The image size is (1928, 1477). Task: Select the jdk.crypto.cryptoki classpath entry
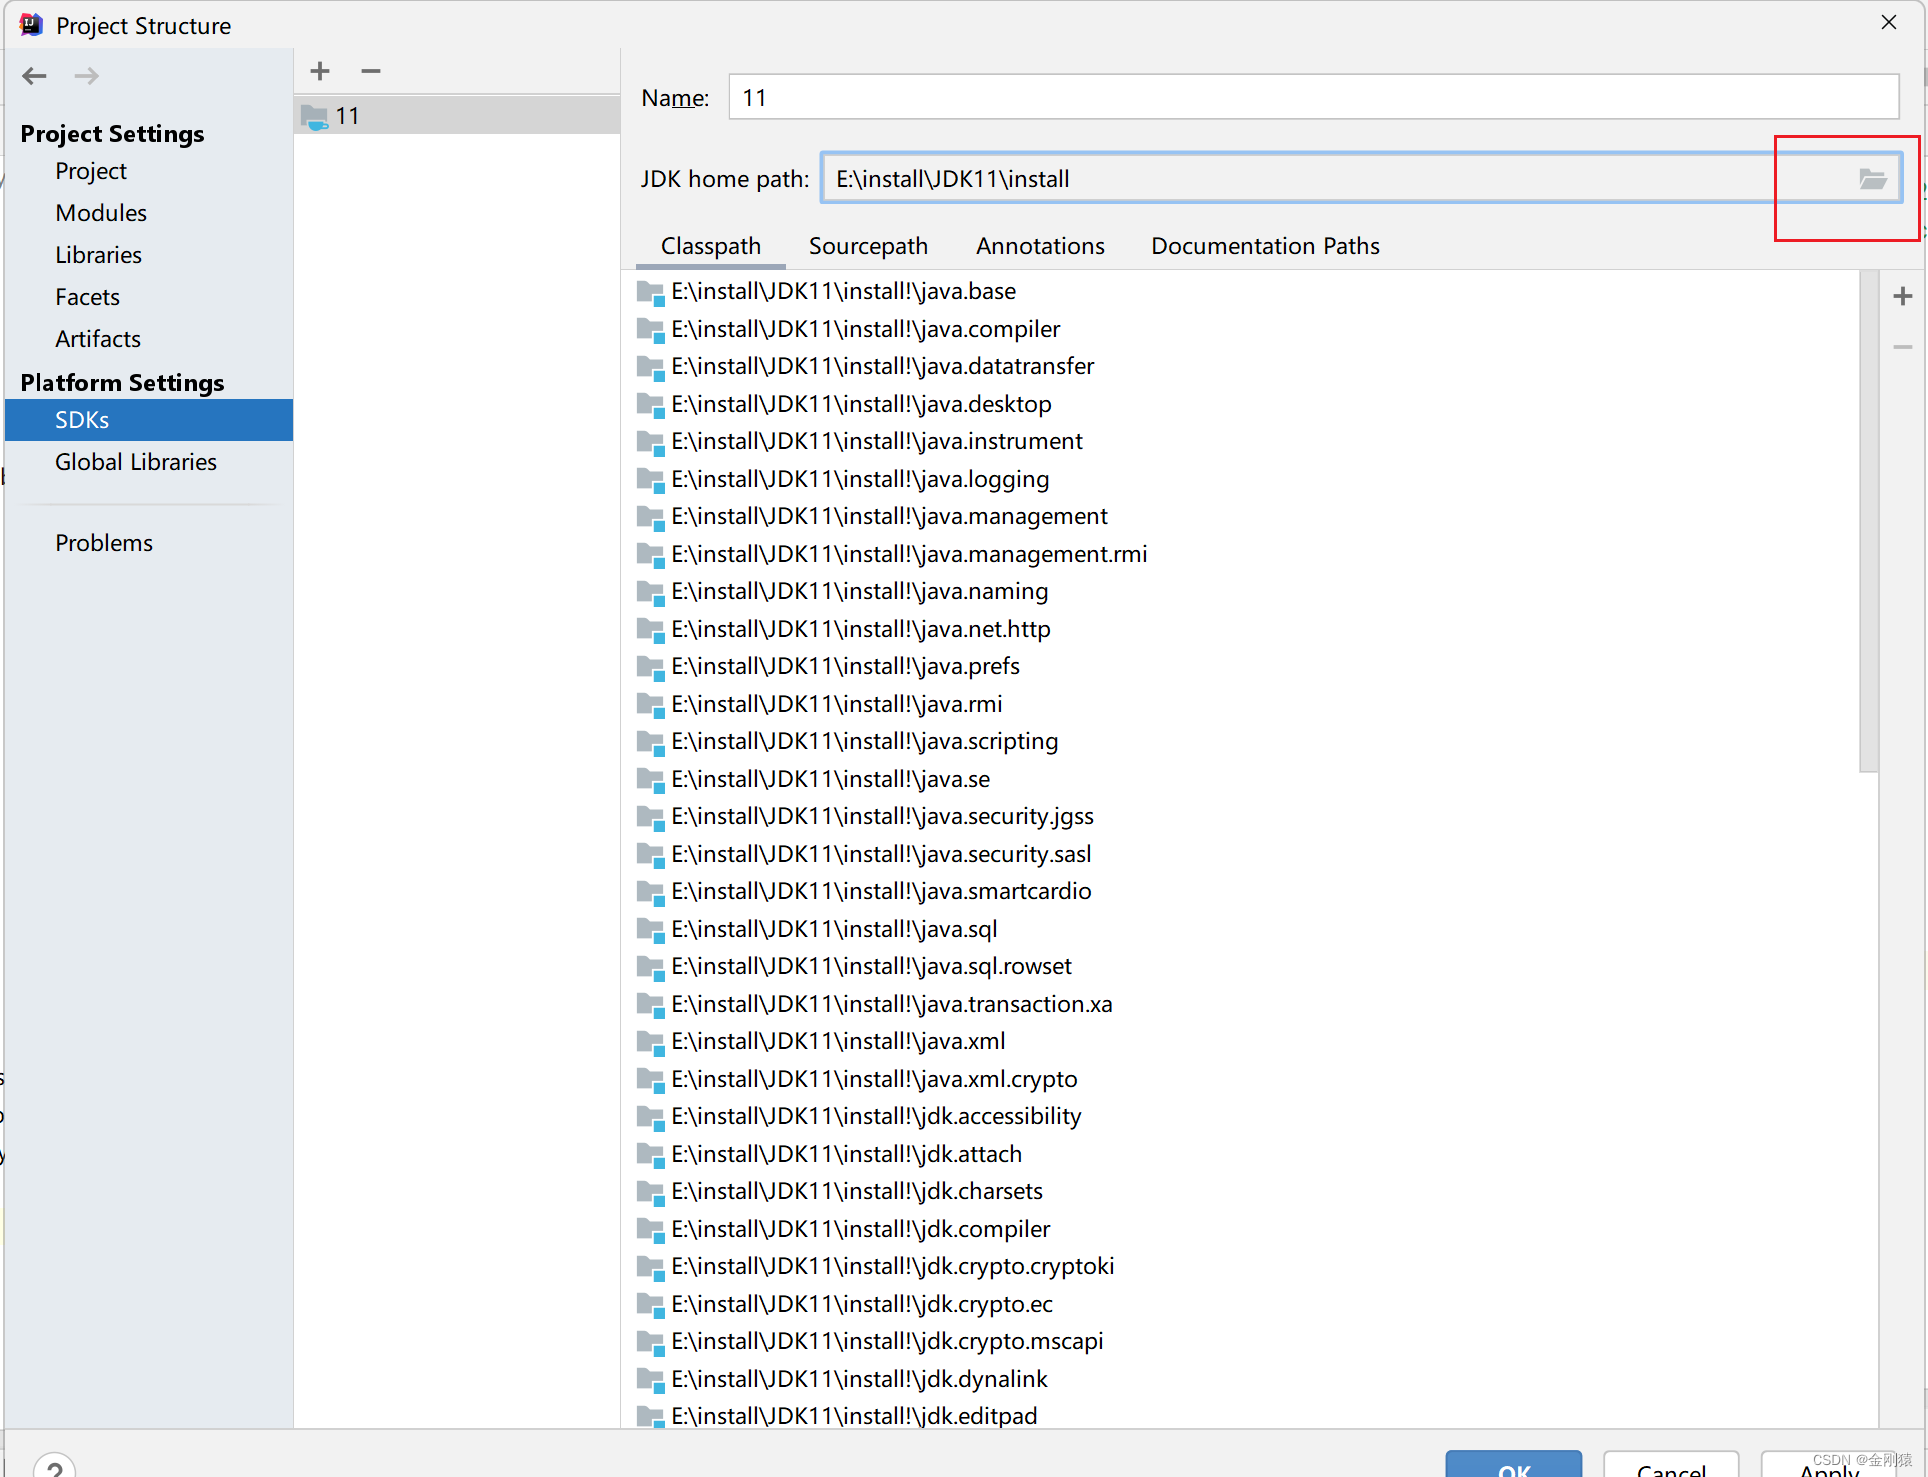coord(1246,1266)
